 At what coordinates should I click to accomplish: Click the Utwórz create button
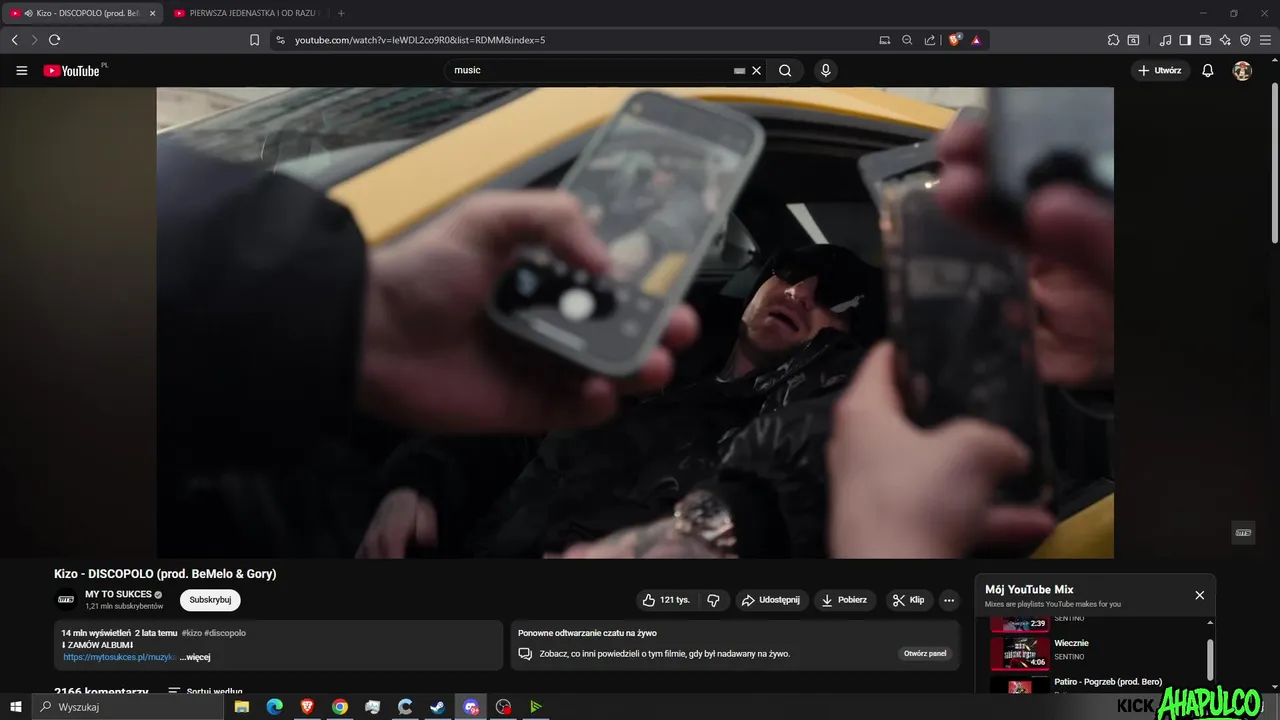[x=1160, y=70]
